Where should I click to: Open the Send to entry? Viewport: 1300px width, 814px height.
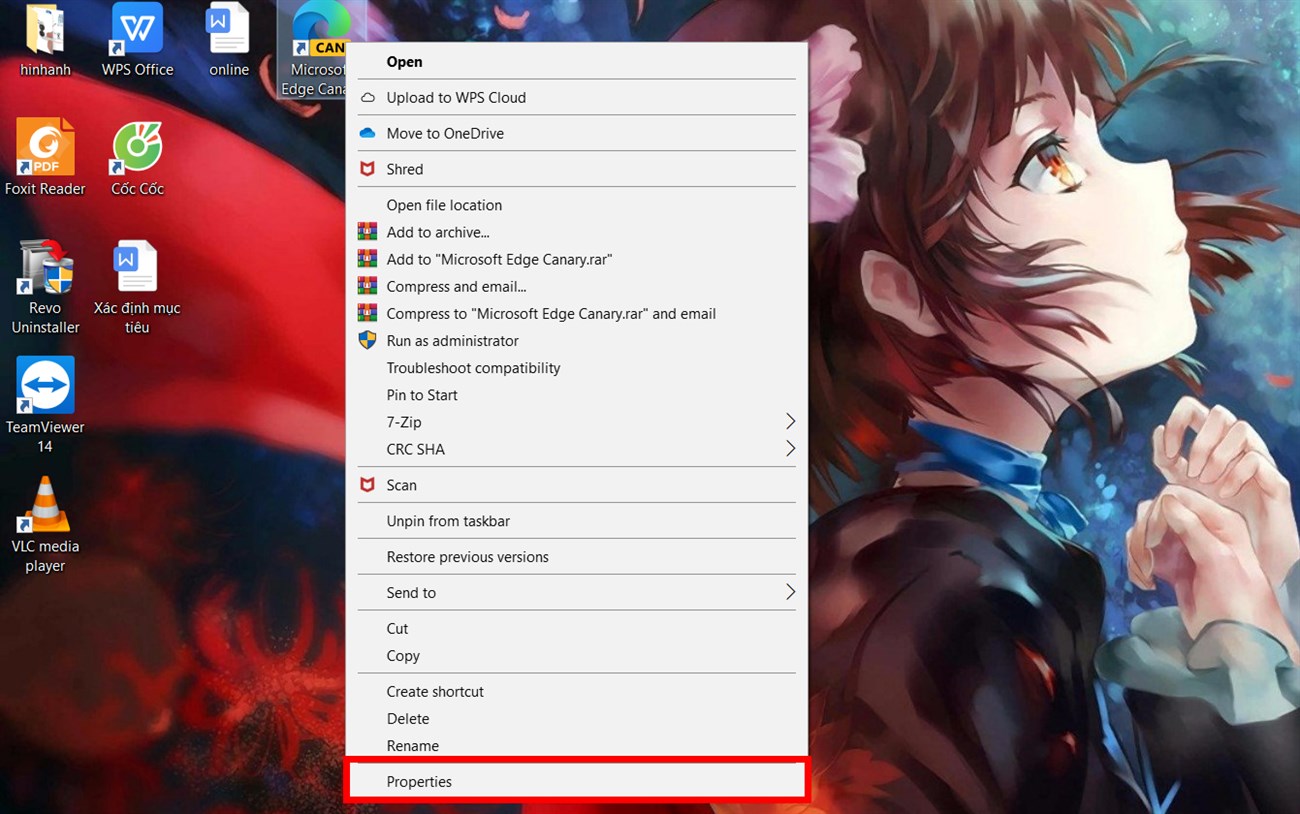[x=576, y=592]
